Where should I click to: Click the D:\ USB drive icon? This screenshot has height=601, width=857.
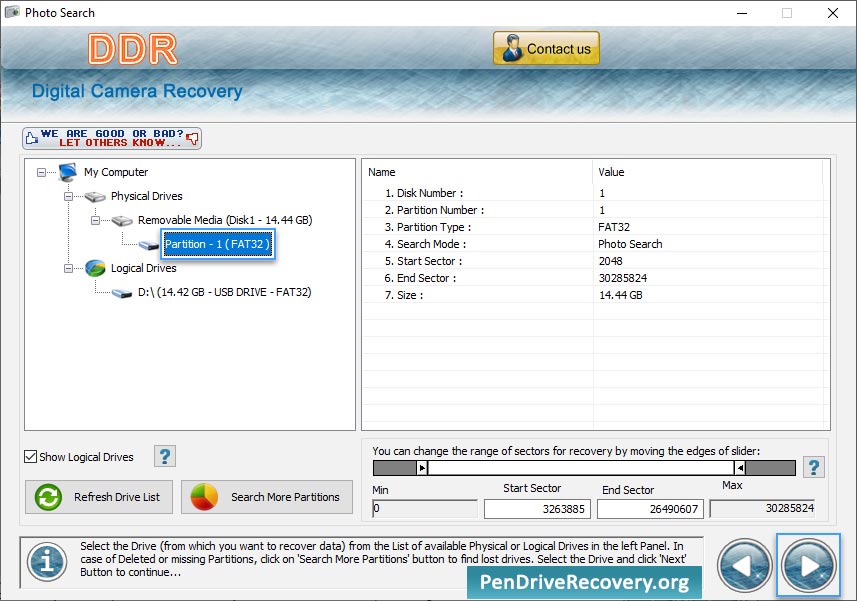(x=122, y=293)
